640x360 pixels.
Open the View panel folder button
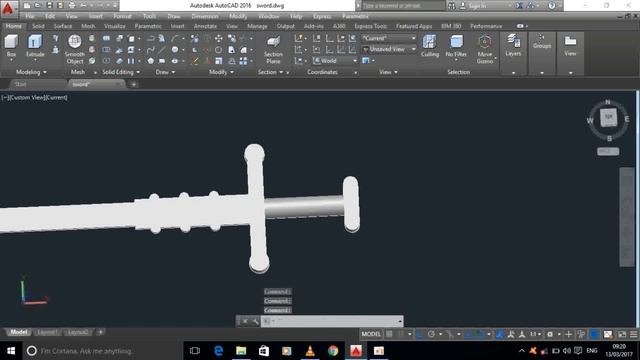570,45
